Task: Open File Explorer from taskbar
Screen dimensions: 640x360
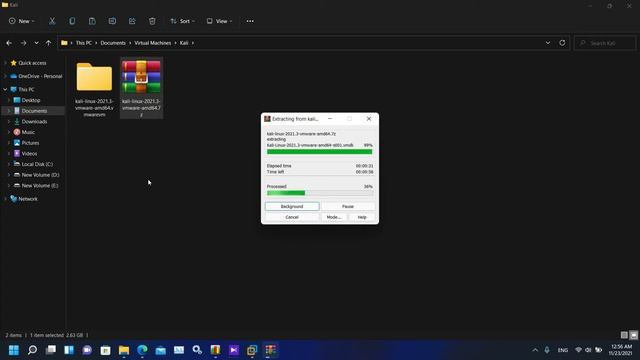Action: (x=124, y=350)
